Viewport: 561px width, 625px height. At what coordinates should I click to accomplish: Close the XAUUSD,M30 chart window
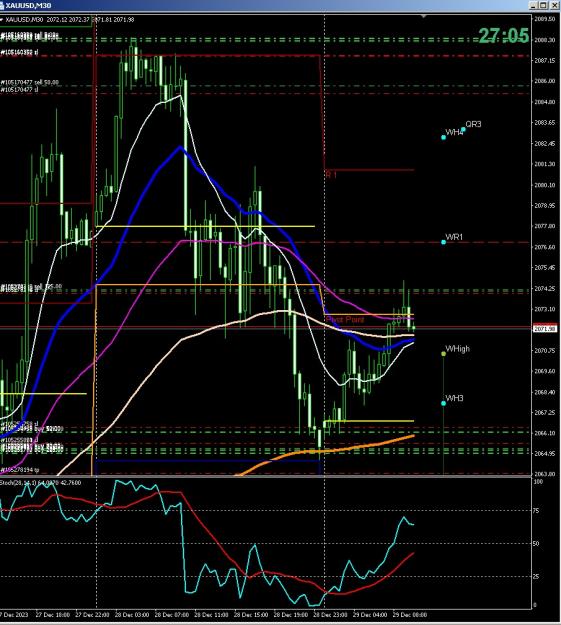[554, 5]
